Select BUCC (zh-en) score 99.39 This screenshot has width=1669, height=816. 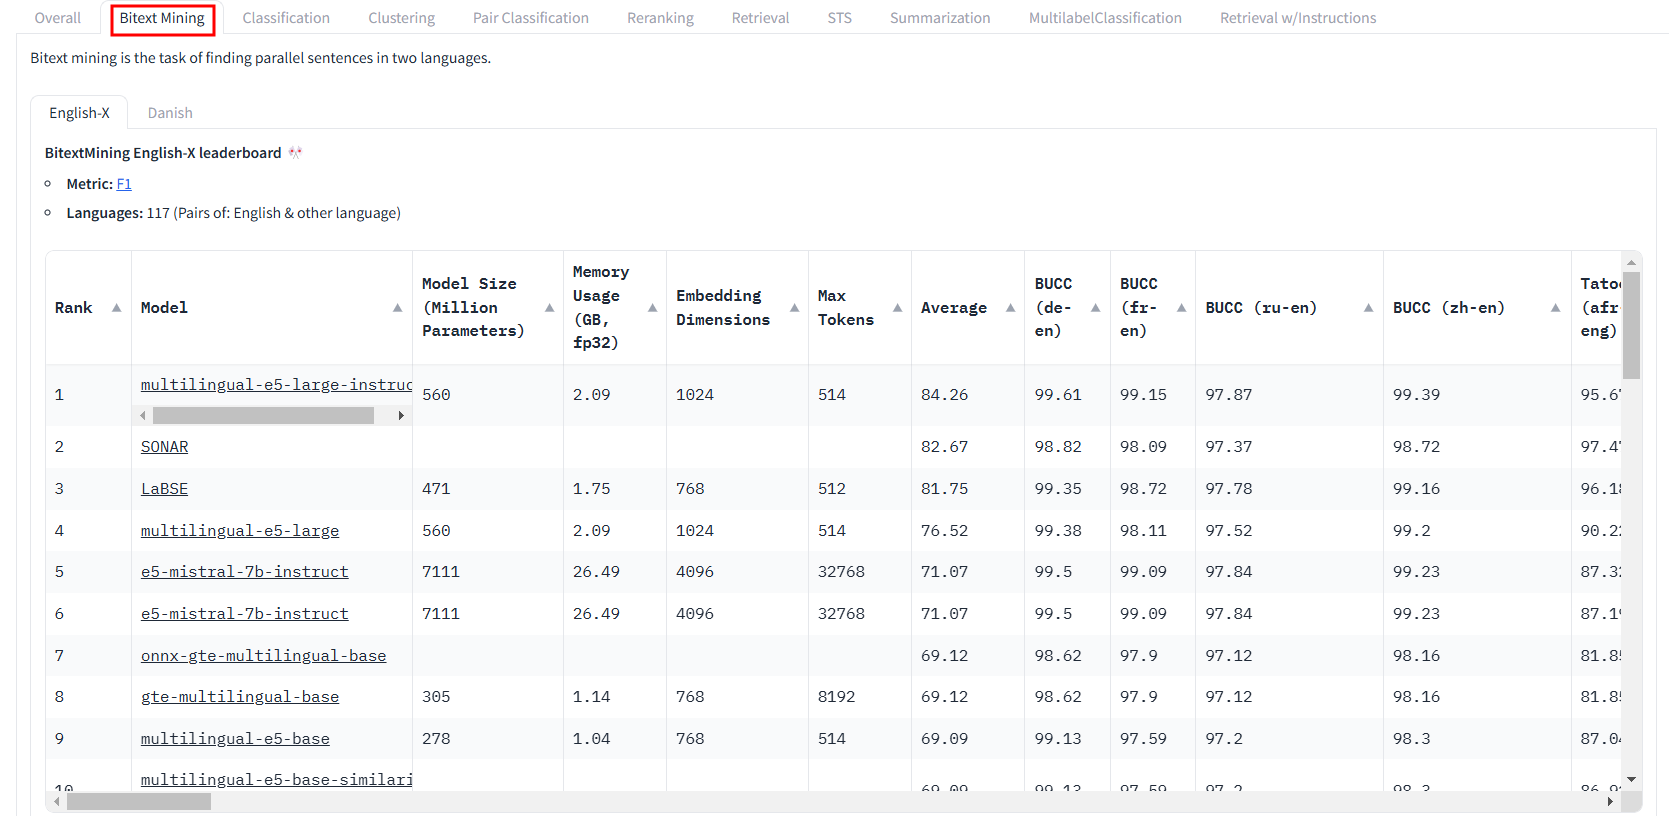click(x=1417, y=395)
